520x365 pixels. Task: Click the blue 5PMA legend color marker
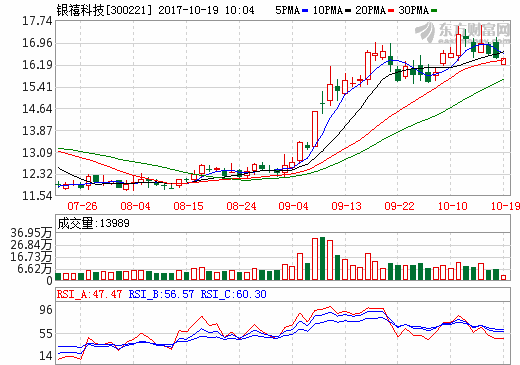click(x=305, y=11)
